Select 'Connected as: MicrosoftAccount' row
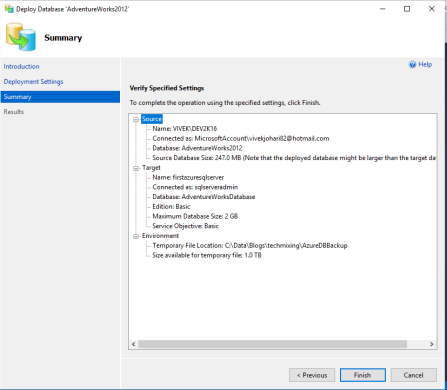447x390 pixels. pyautogui.click(x=241, y=138)
